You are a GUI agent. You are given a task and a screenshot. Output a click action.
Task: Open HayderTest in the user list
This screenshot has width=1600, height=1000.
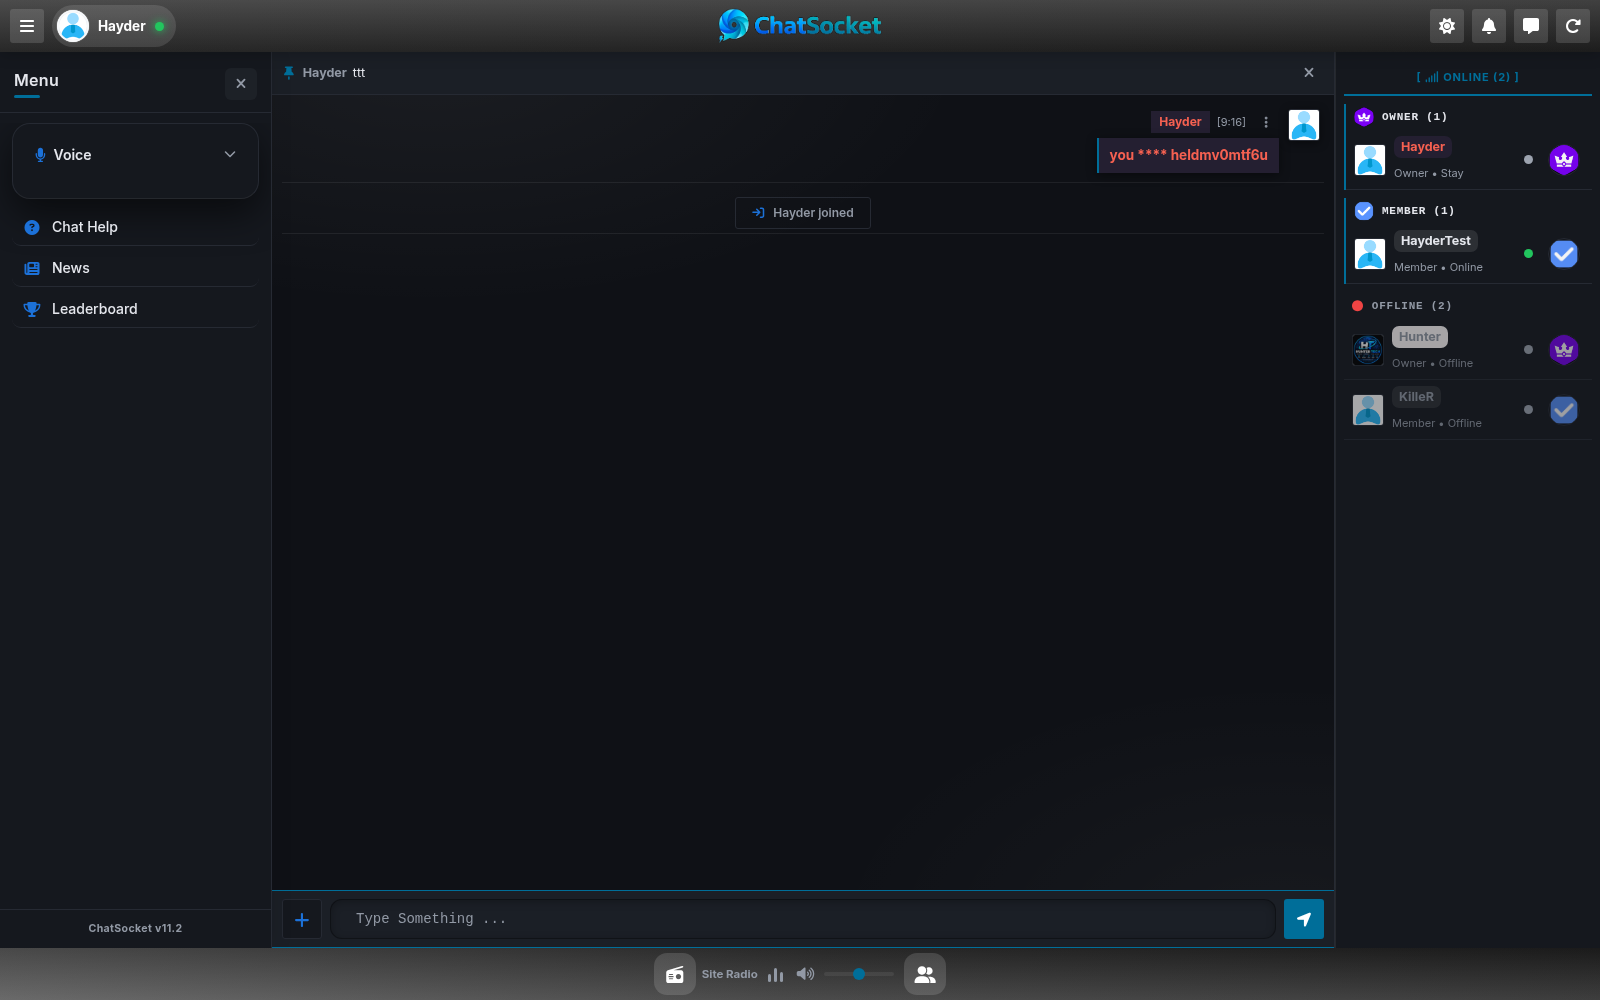[x=1468, y=254]
